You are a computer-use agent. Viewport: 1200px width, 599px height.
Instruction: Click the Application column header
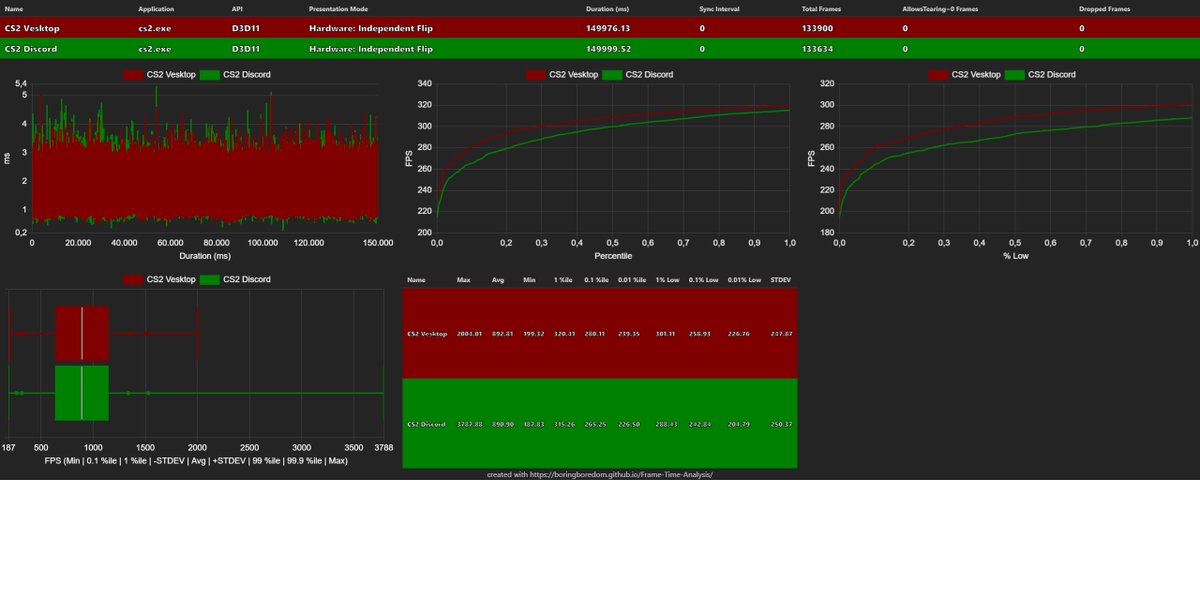click(x=156, y=9)
